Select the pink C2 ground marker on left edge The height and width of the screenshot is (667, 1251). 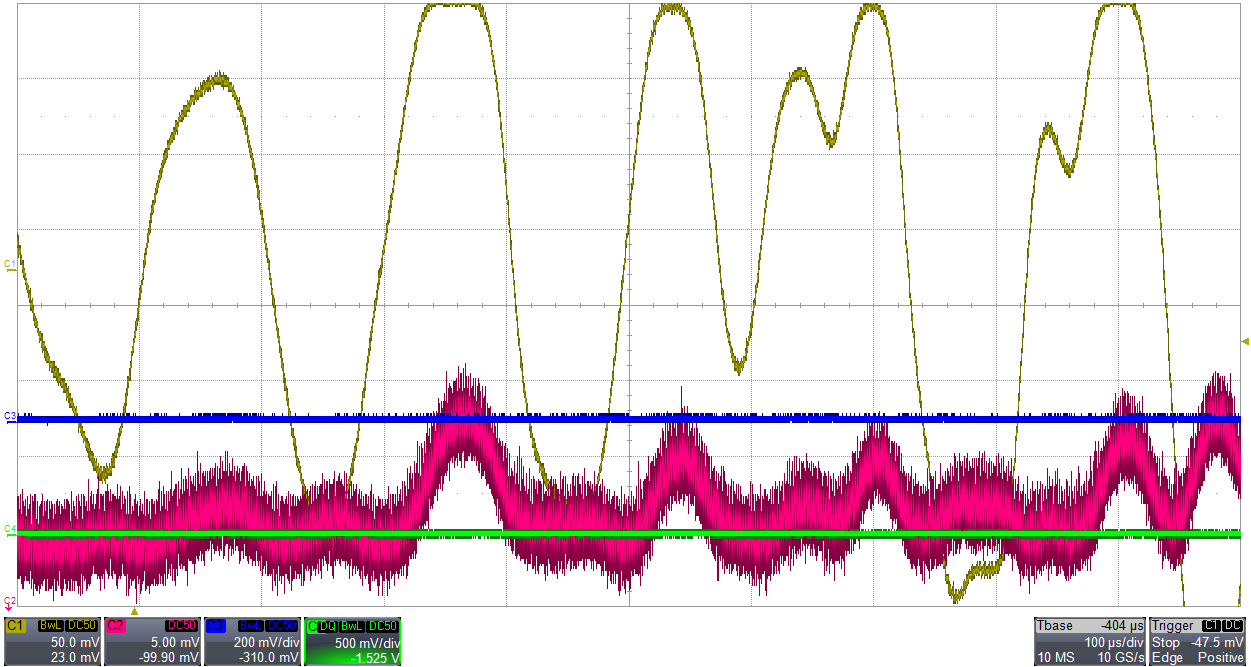(9, 602)
